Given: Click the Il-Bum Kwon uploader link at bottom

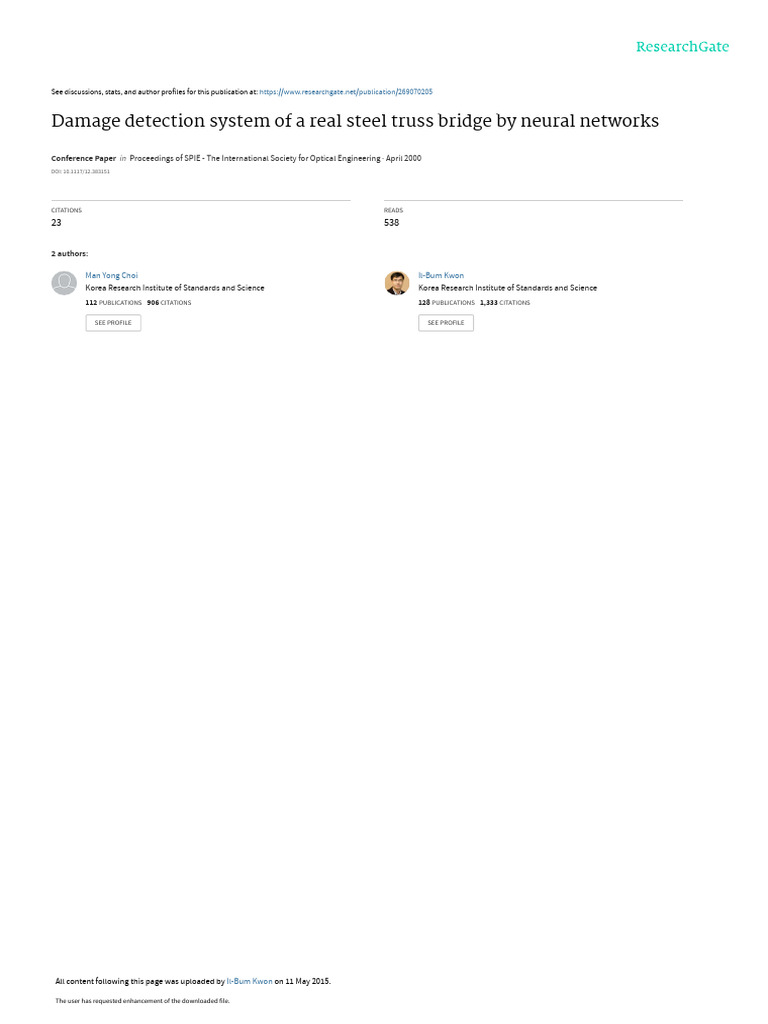Looking at the screenshot, I should coord(249,981).
